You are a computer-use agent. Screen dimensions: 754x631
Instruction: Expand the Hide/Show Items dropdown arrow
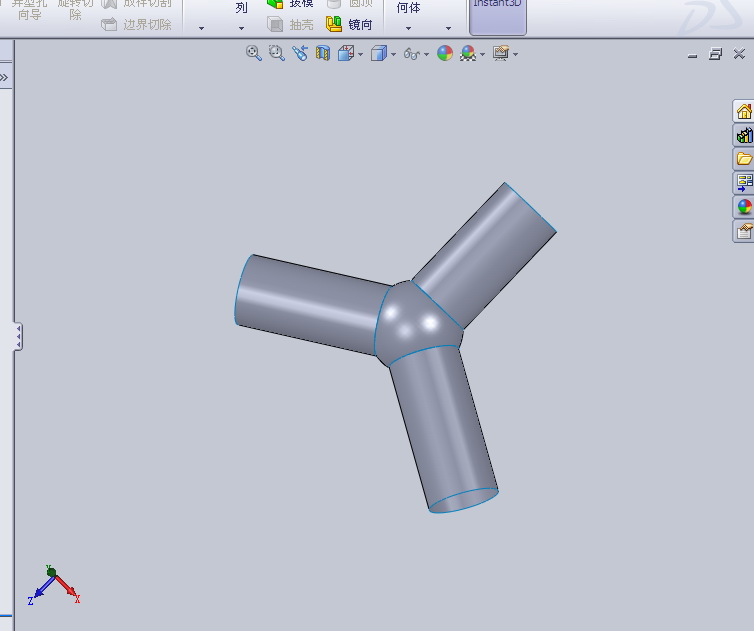coord(427,55)
